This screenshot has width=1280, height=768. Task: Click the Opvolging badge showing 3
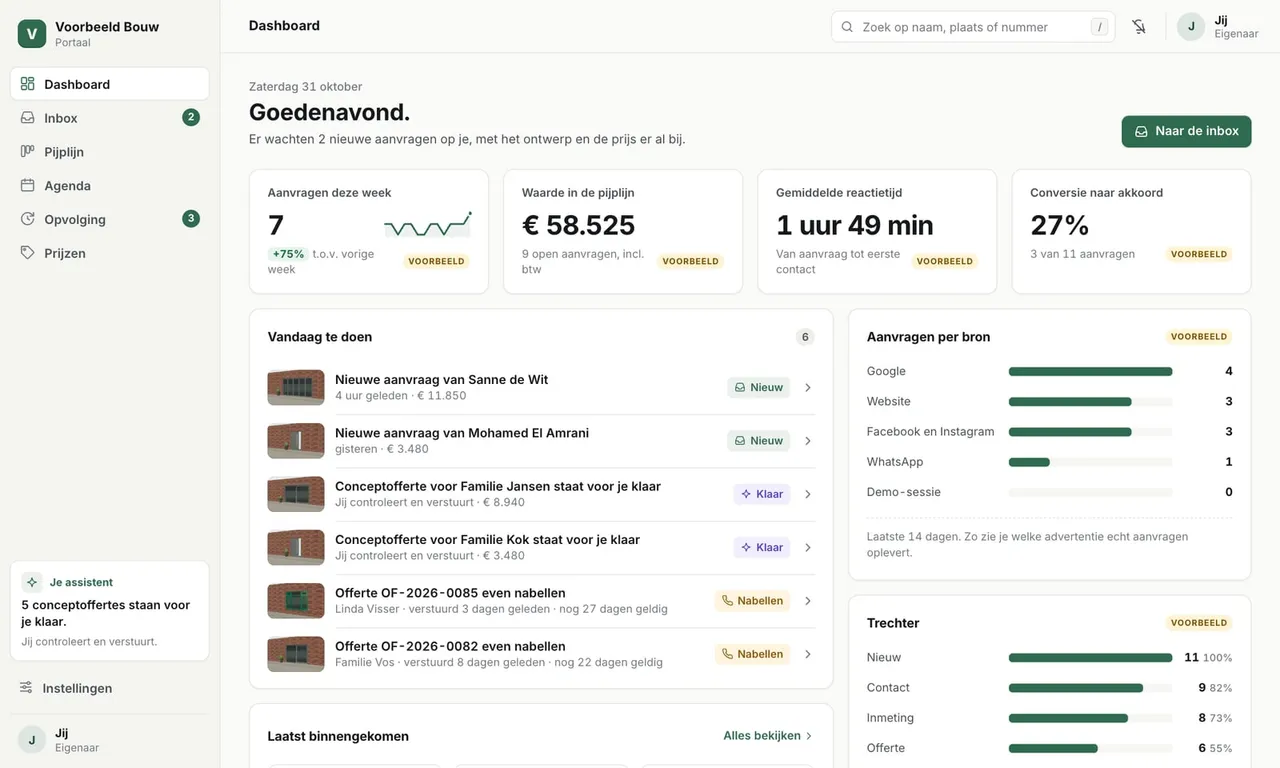191,219
